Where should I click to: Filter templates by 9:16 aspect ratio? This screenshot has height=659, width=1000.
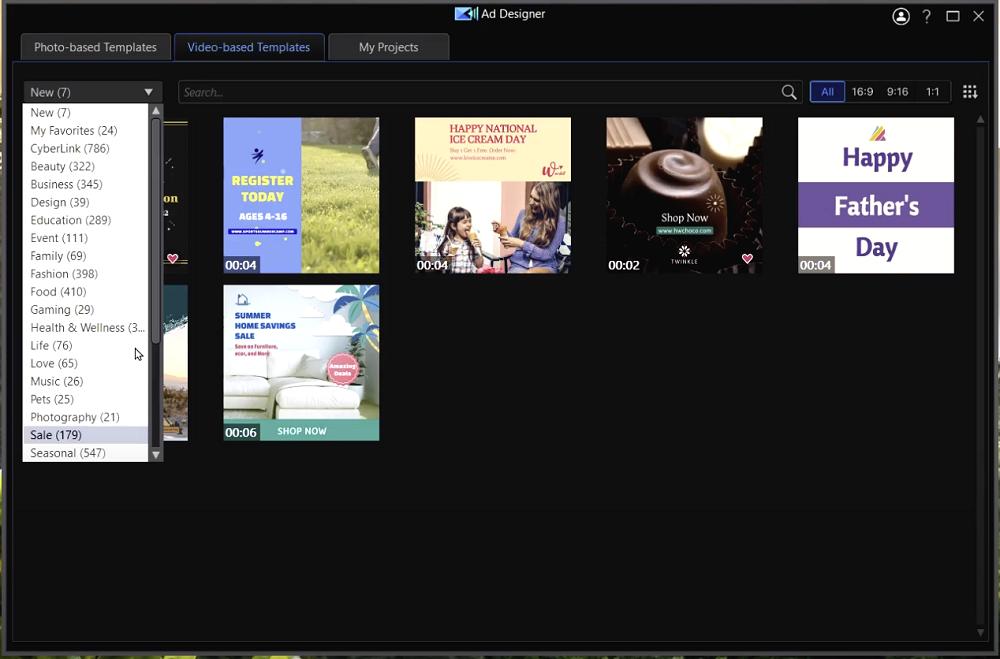pyautogui.click(x=896, y=91)
